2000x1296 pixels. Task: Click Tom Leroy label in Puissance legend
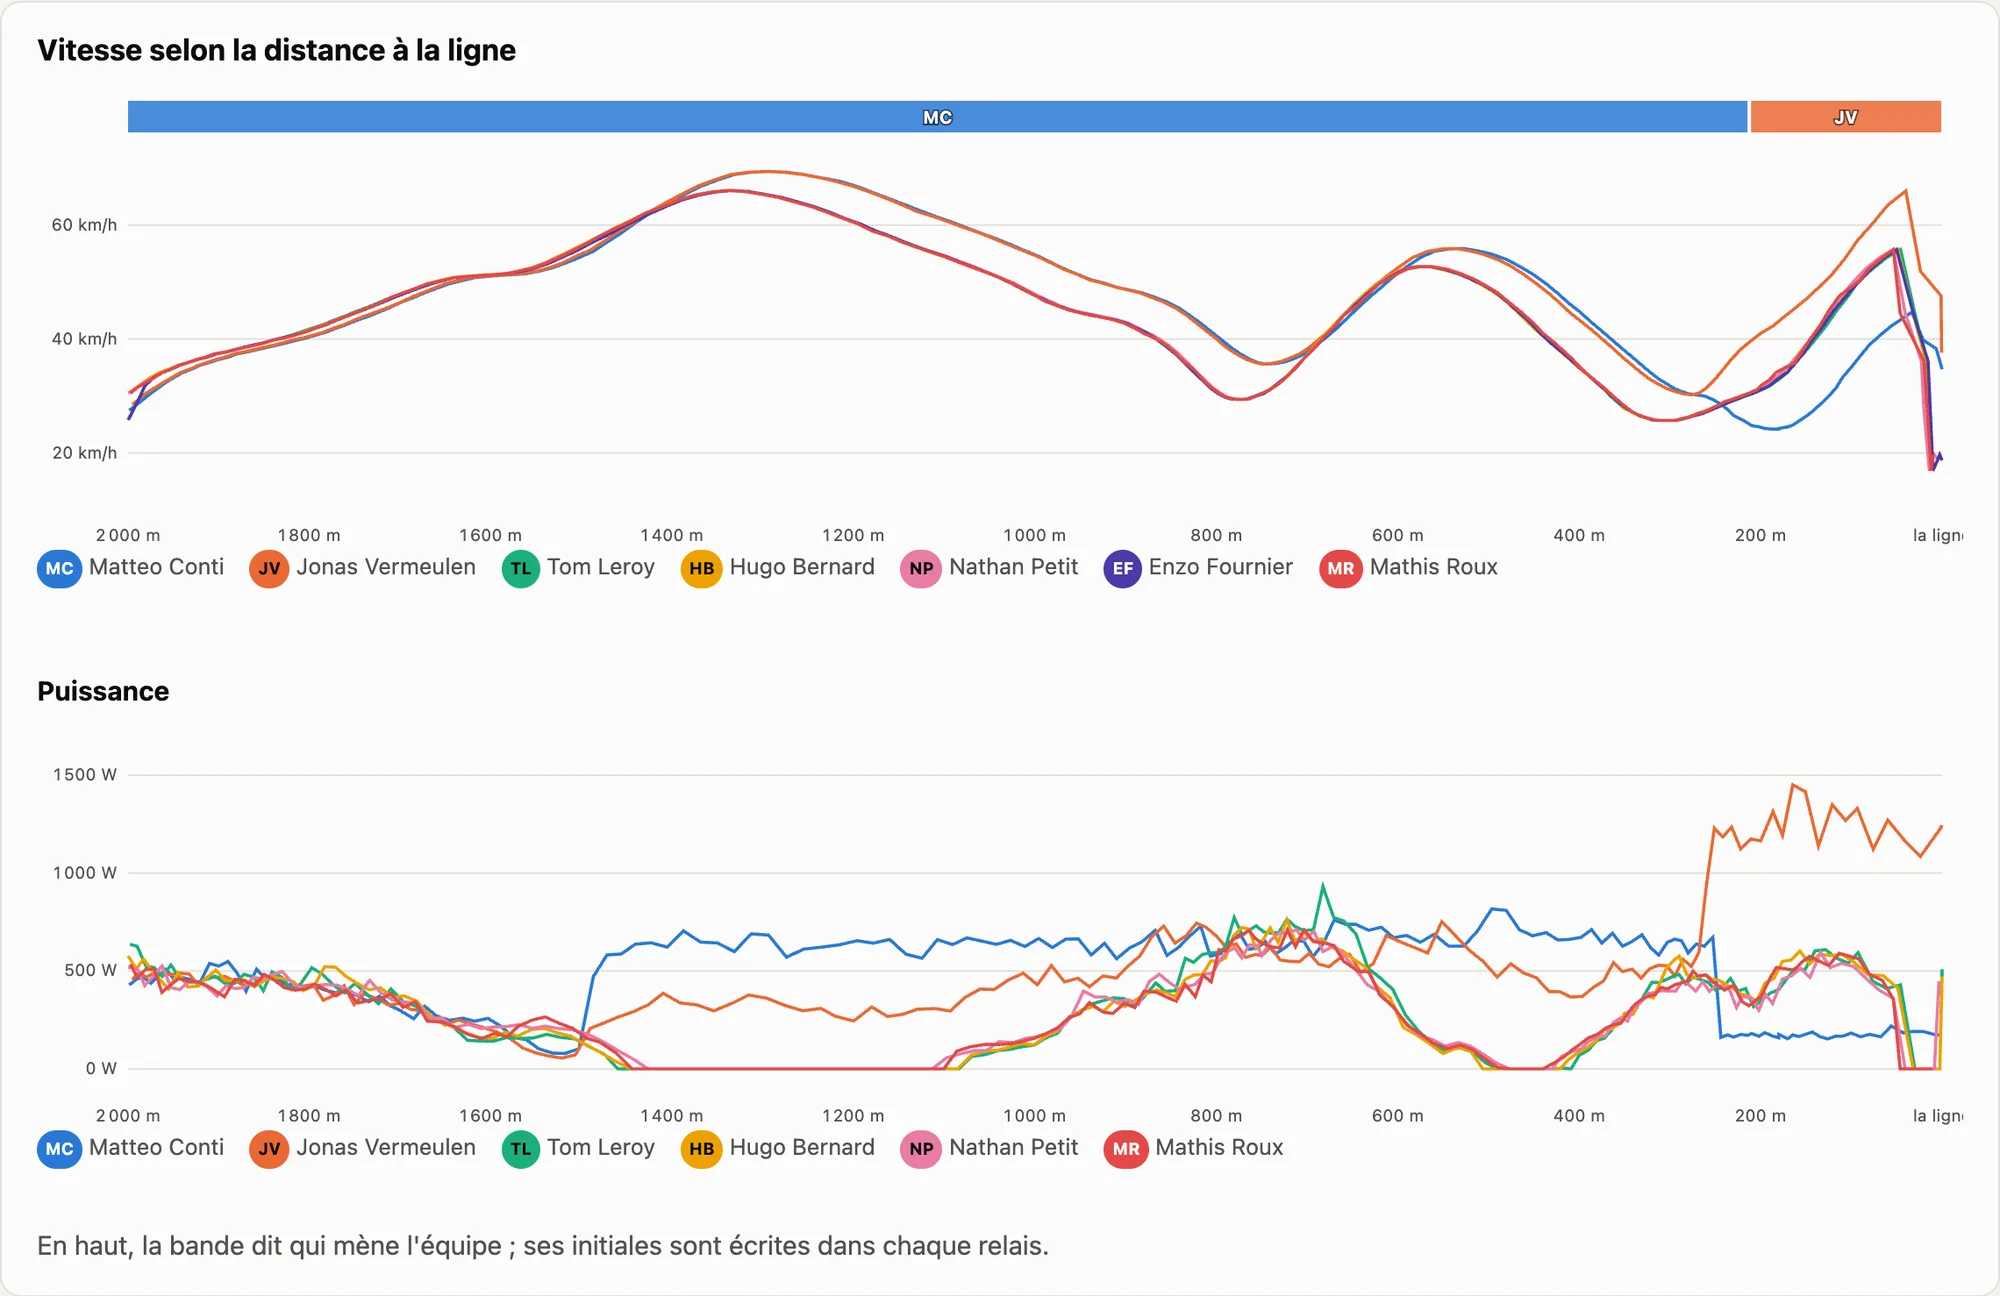tap(601, 1147)
